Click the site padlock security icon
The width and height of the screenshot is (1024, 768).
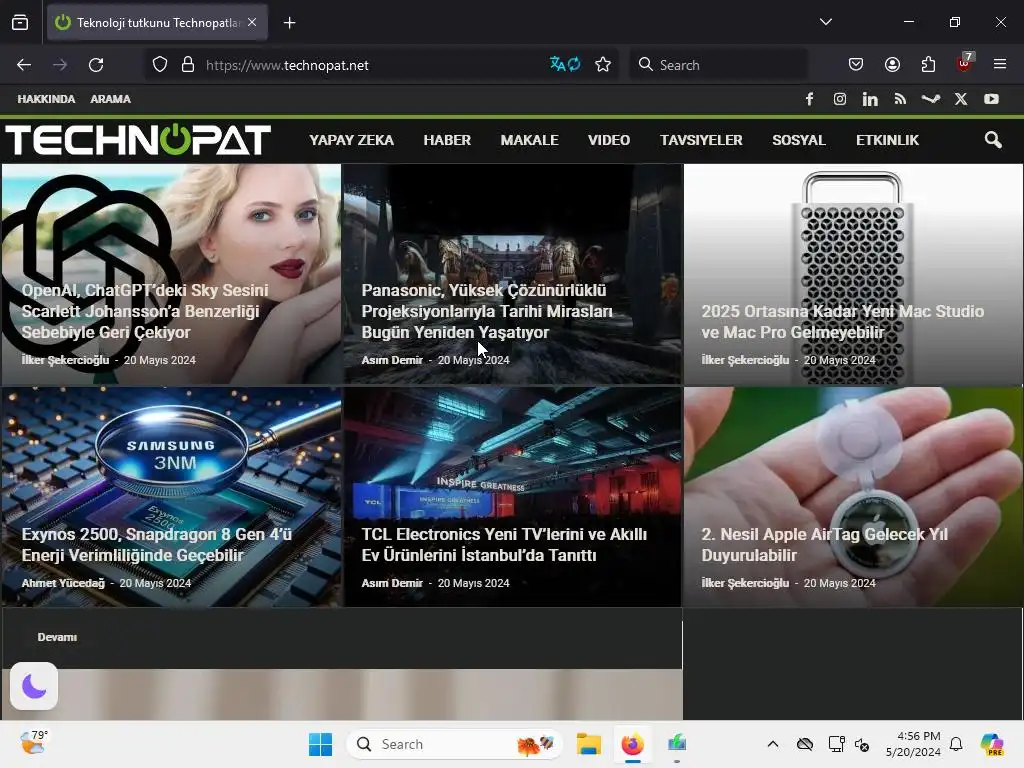[x=188, y=65]
